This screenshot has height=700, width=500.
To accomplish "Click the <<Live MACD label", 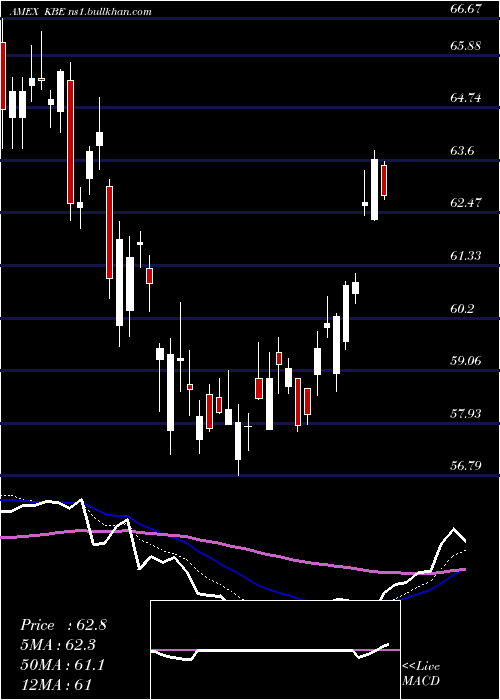I will (x=421, y=673).
